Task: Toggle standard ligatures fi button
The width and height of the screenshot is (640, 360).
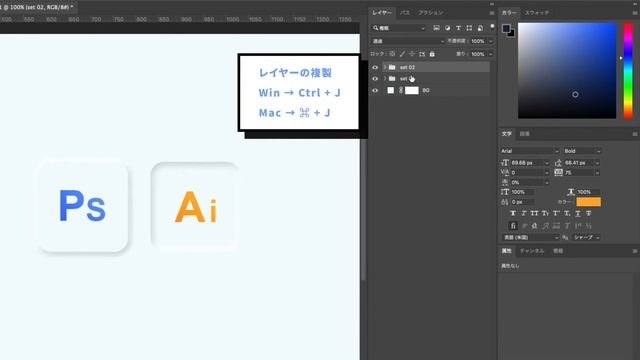Action: click(x=513, y=226)
